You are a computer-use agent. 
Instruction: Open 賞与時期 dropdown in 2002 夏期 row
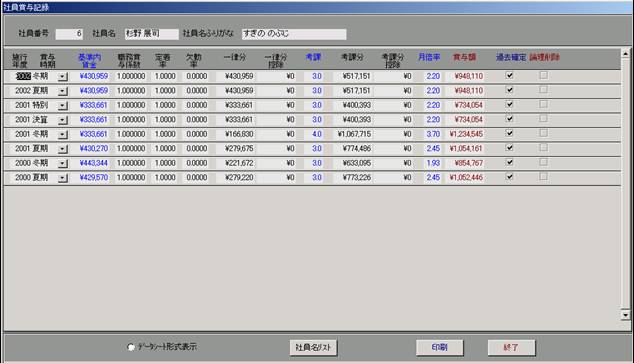[x=63, y=91]
